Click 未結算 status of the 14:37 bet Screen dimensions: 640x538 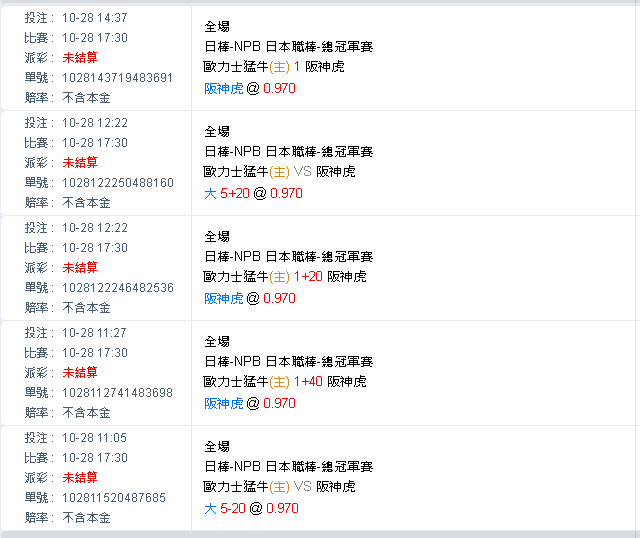click(x=80, y=58)
